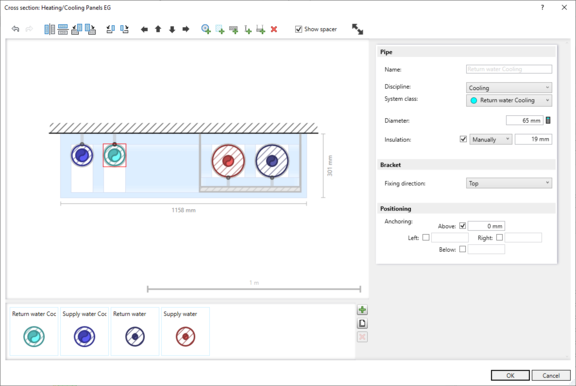
Task: Confirm with the OK button
Action: coord(510,375)
